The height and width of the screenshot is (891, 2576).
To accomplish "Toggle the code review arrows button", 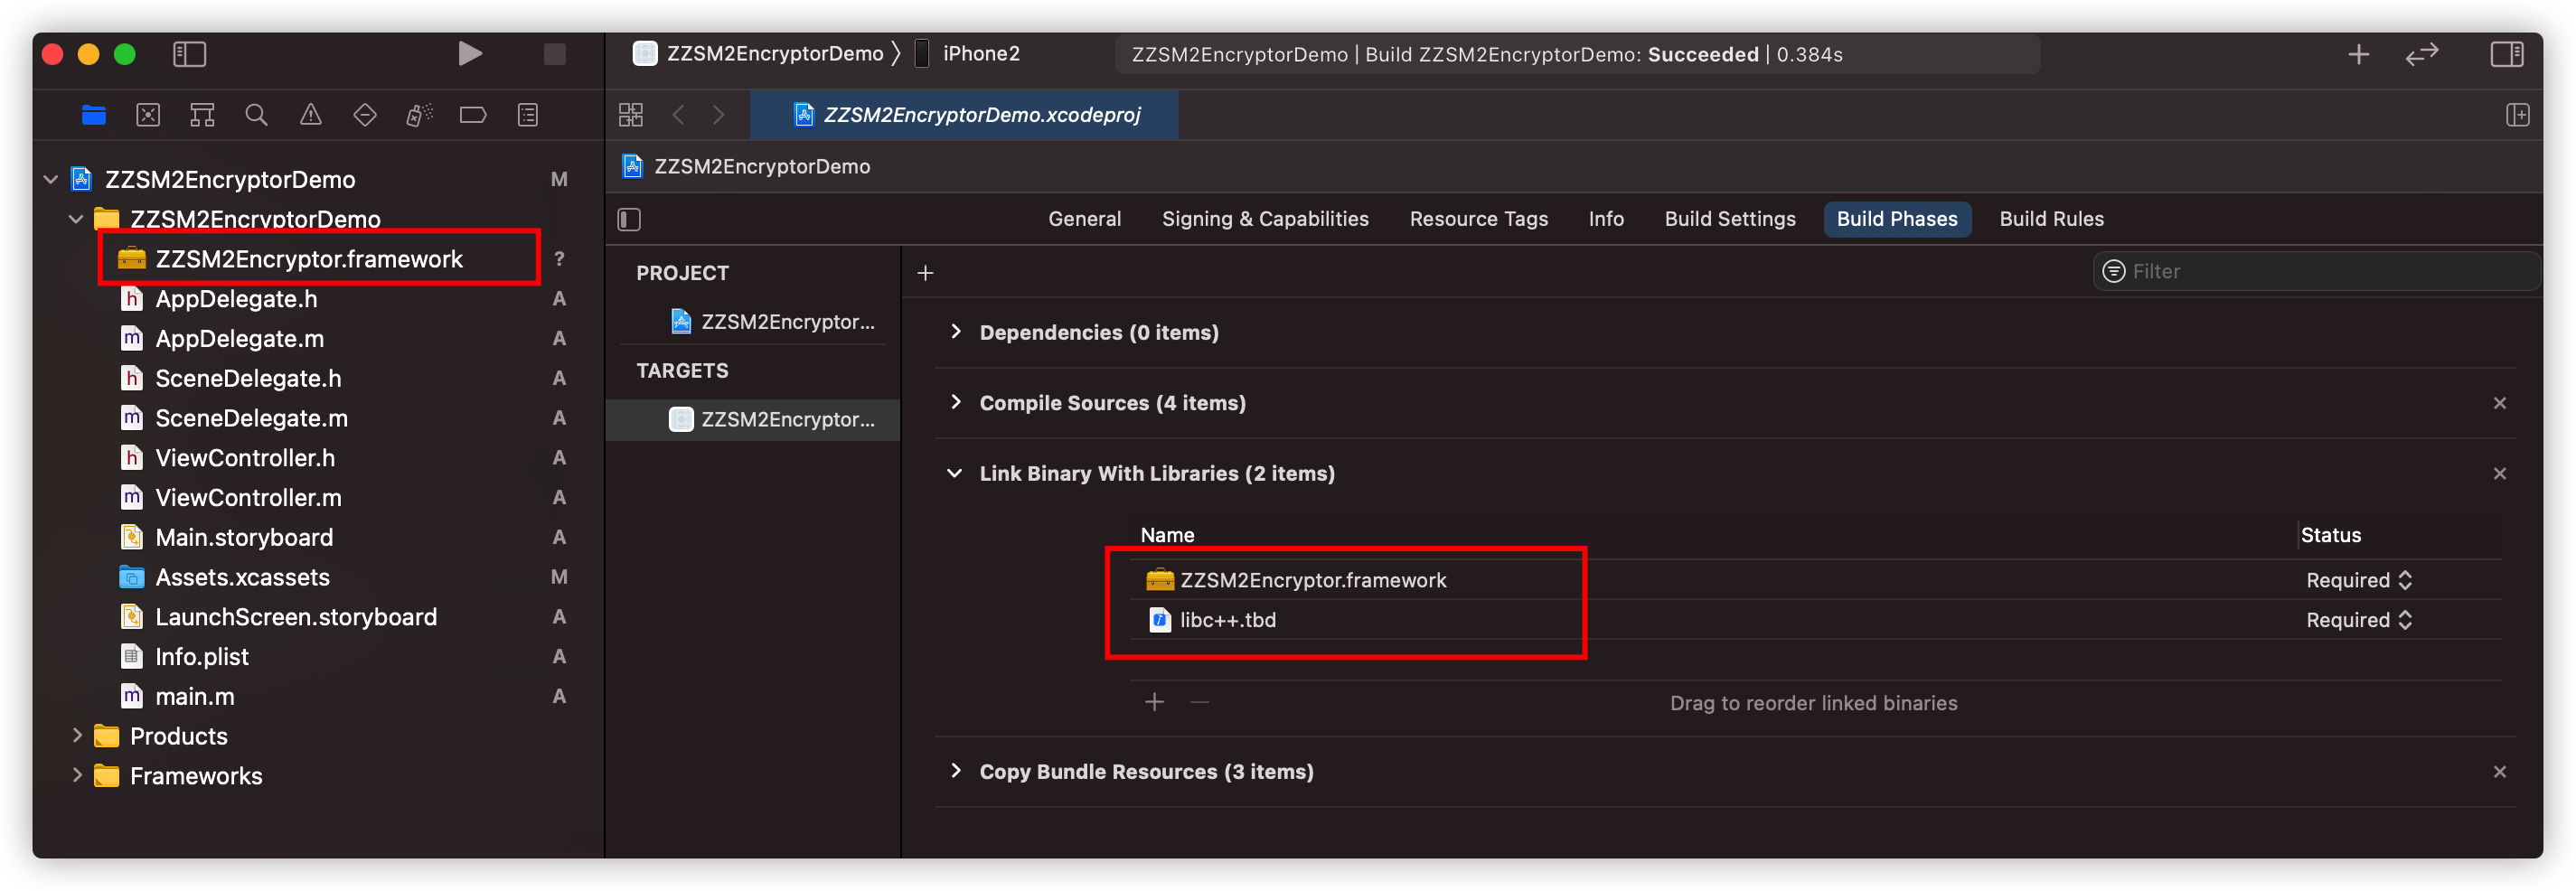I will coord(2422,54).
